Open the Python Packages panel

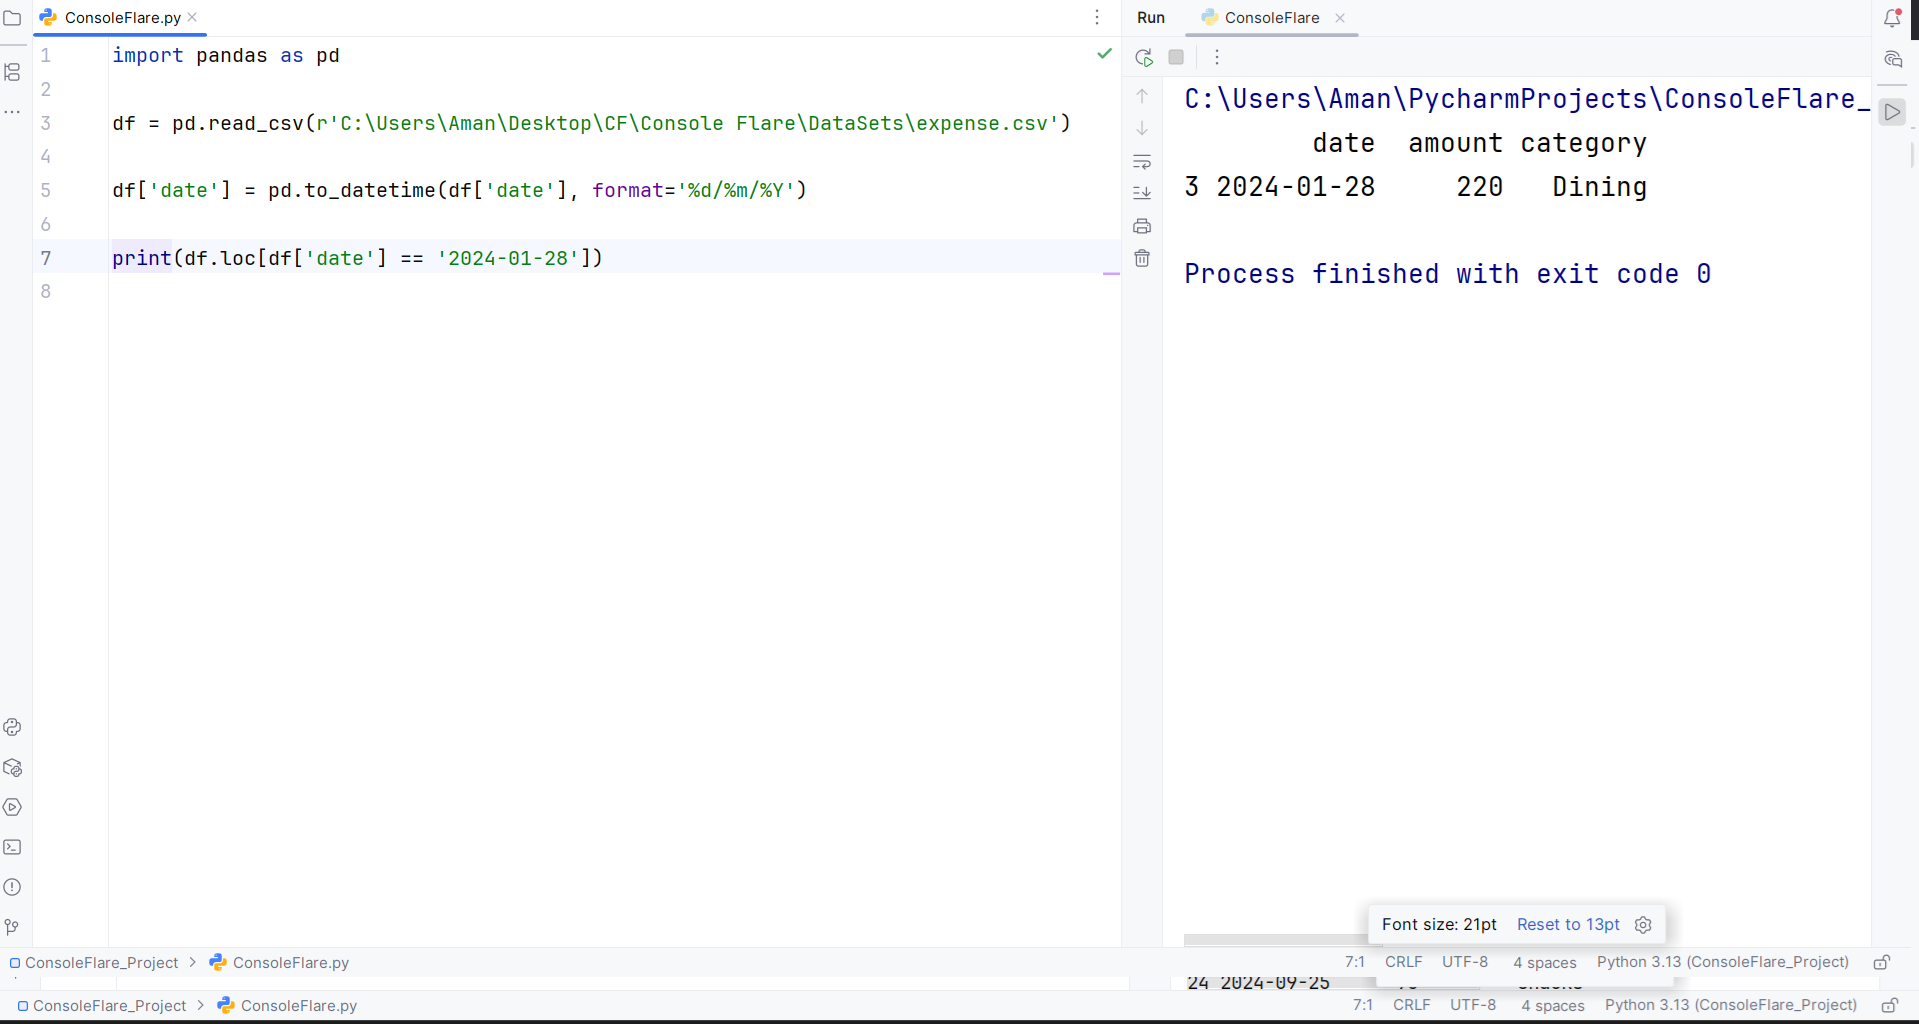(x=13, y=767)
